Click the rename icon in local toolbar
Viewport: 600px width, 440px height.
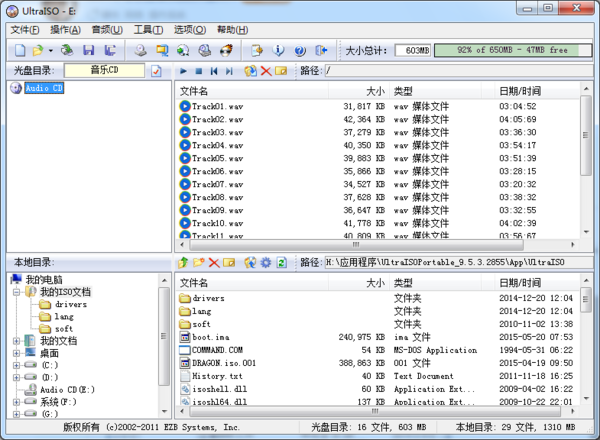(229, 262)
